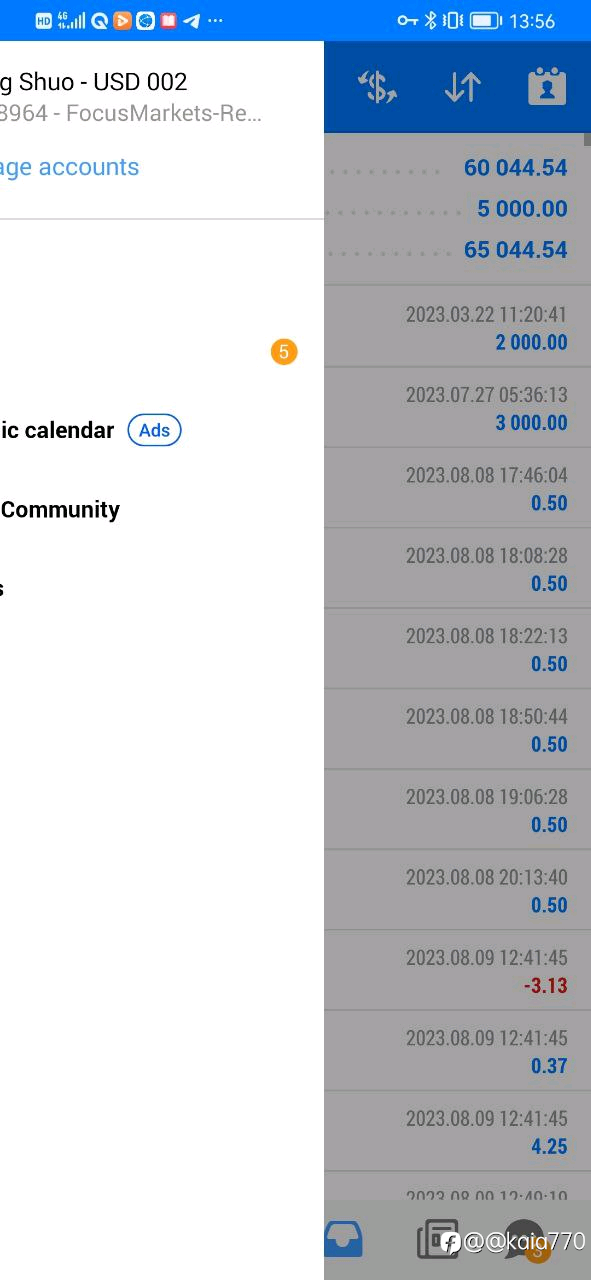The image size is (591, 1280).
Task: Open the 2023.07.27 entry of 3 000.00
Action: [457, 408]
